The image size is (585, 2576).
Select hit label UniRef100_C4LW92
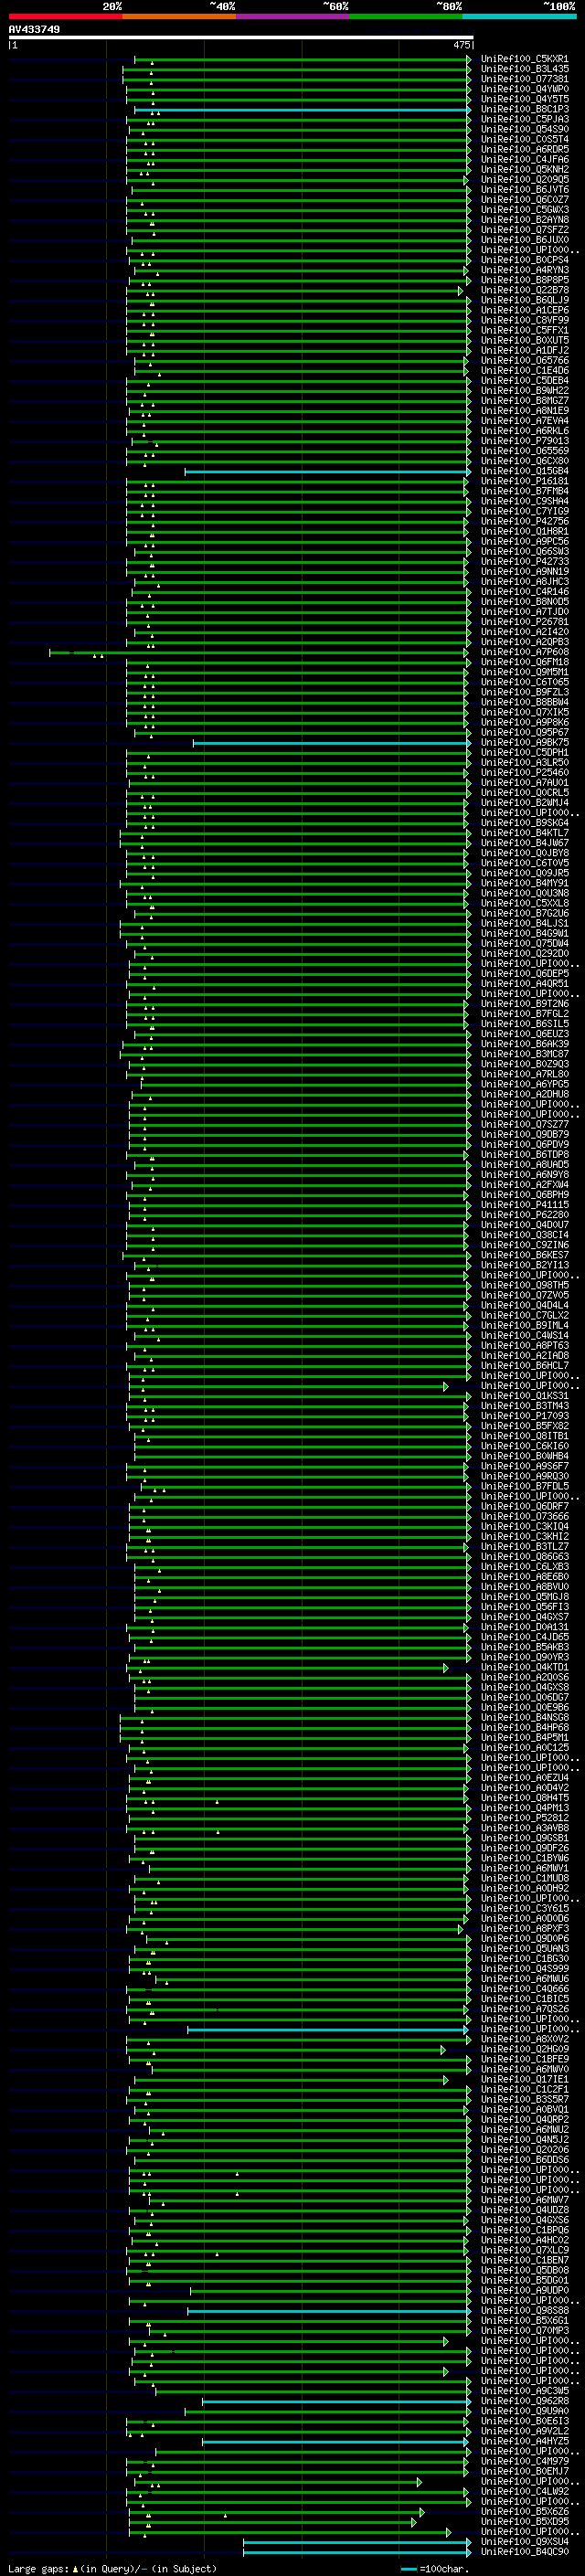pos(524,2492)
